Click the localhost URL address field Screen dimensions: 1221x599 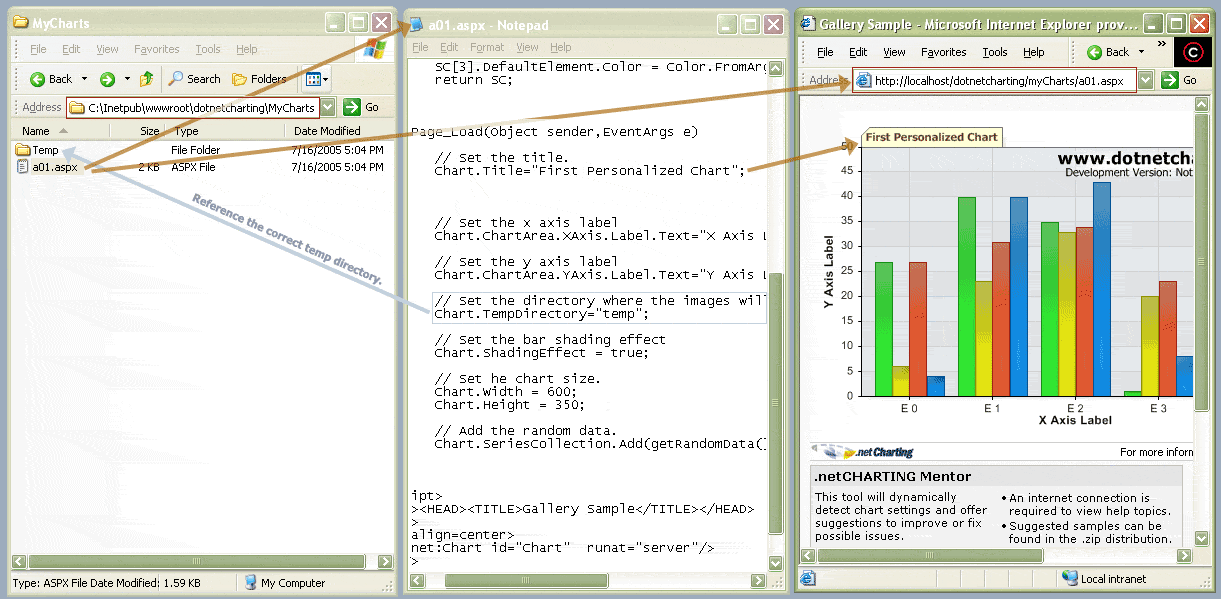998,81
